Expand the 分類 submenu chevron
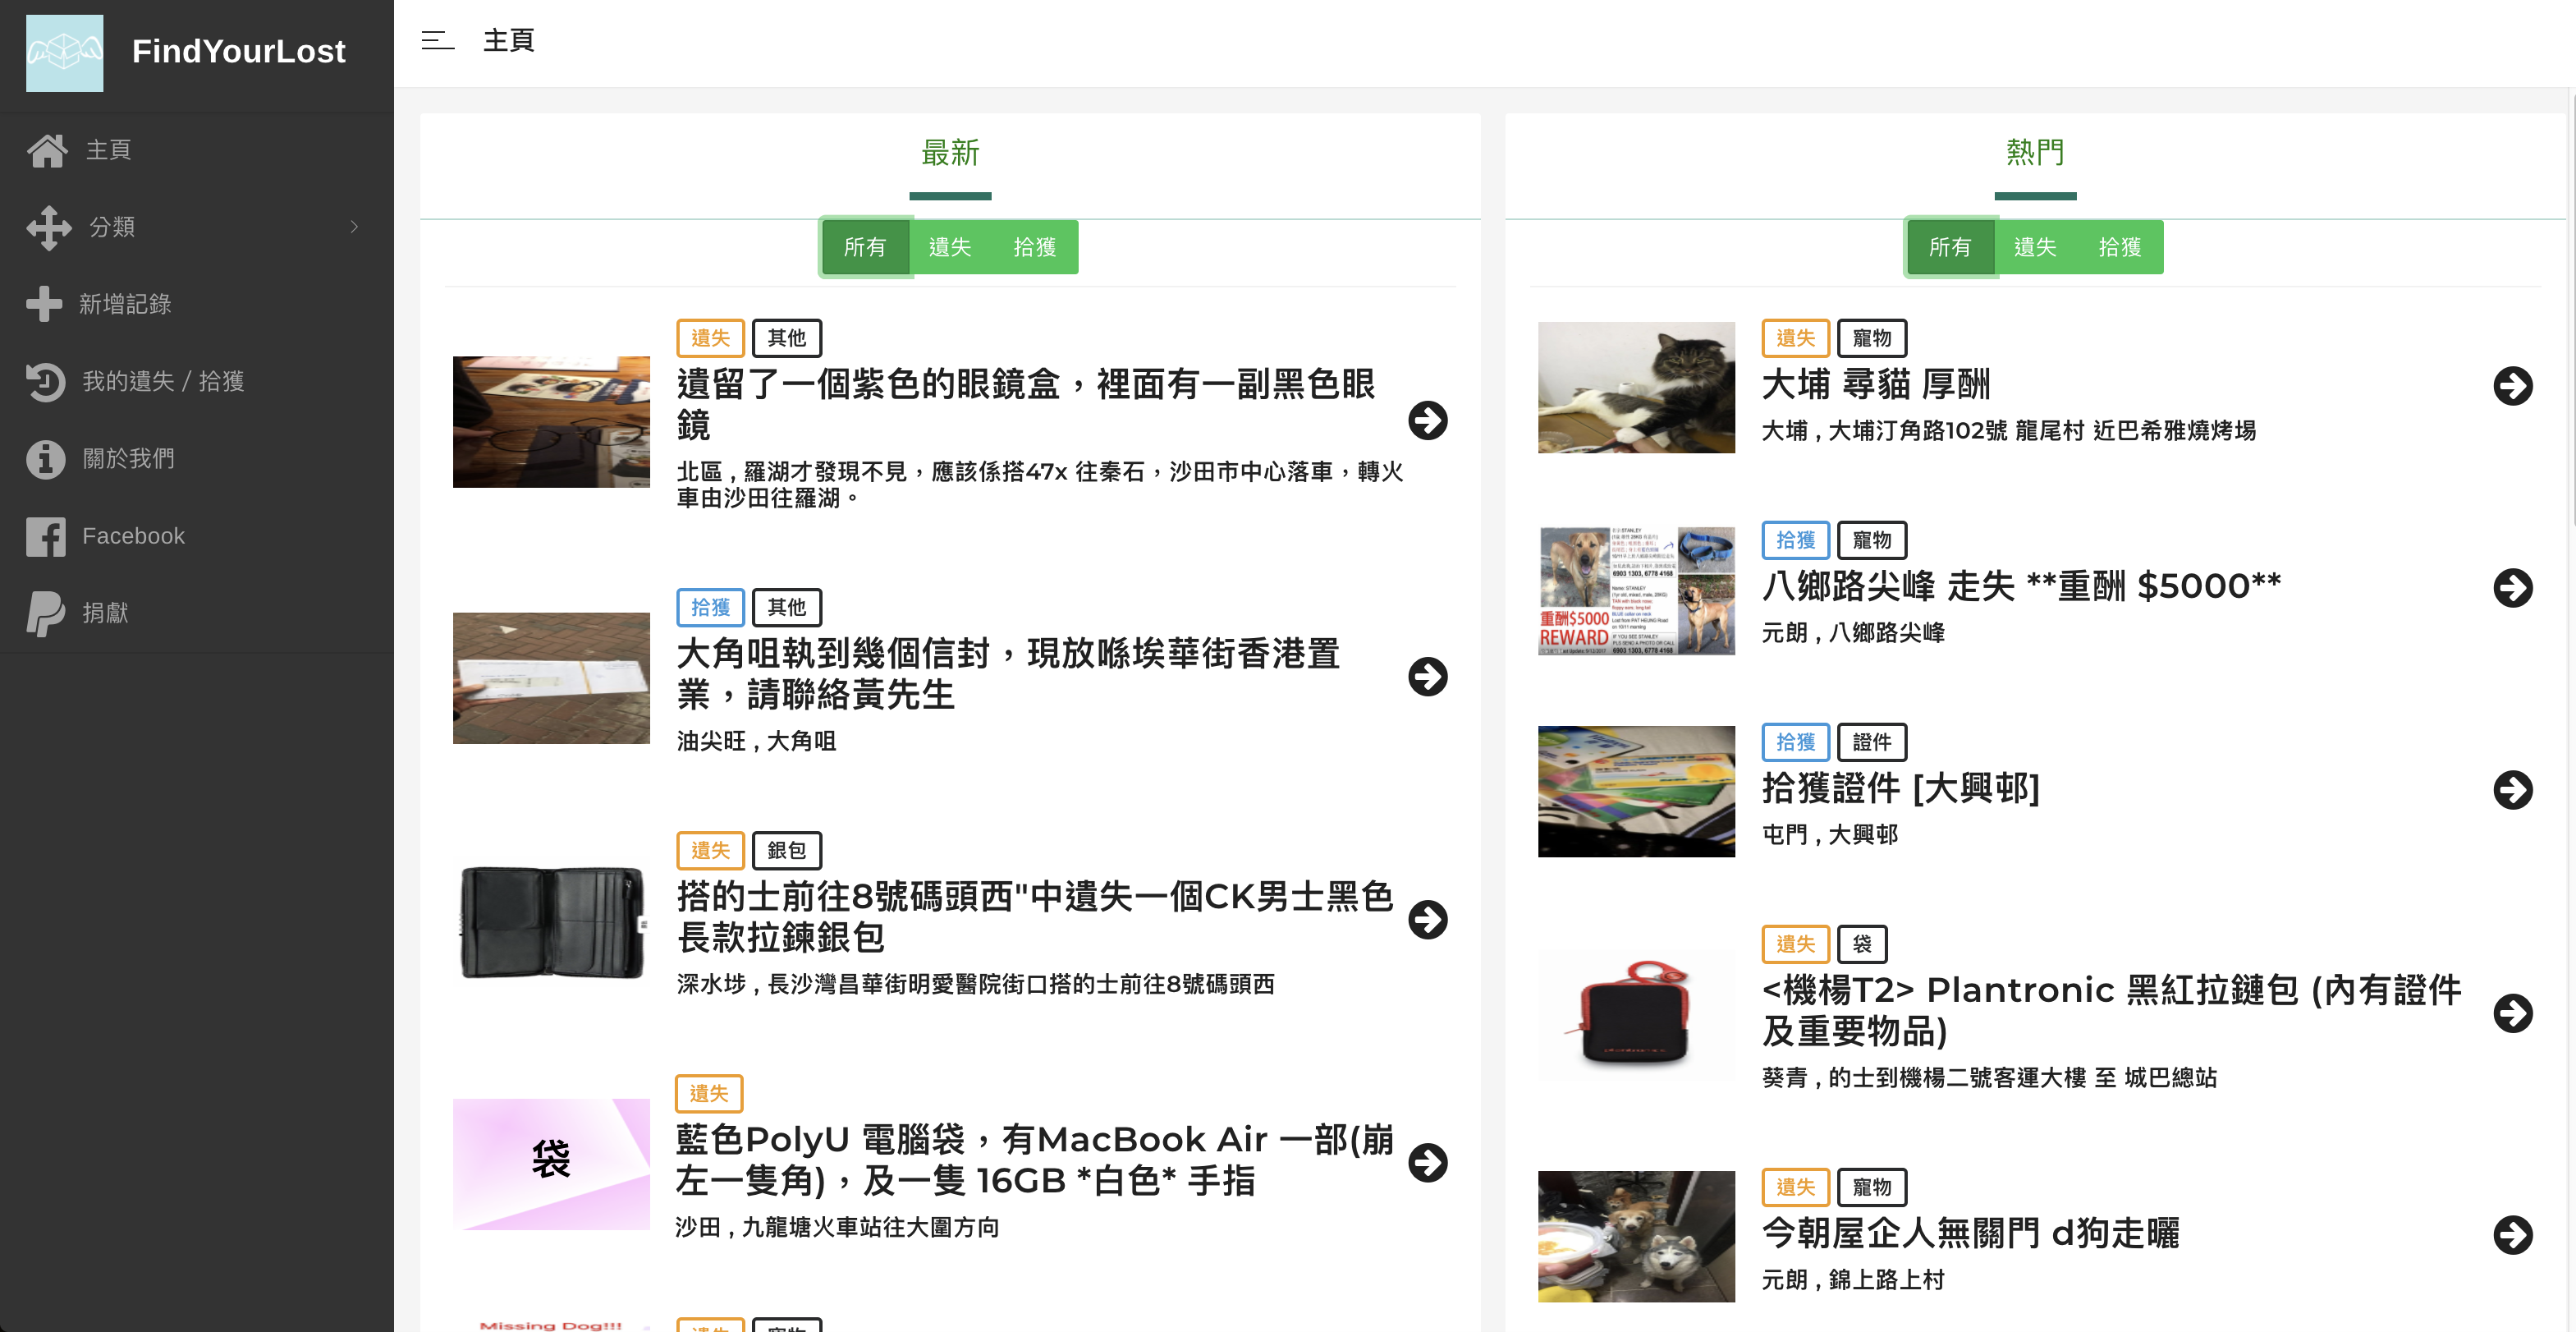The height and width of the screenshot is (1332, 2576). pos(354,227)
